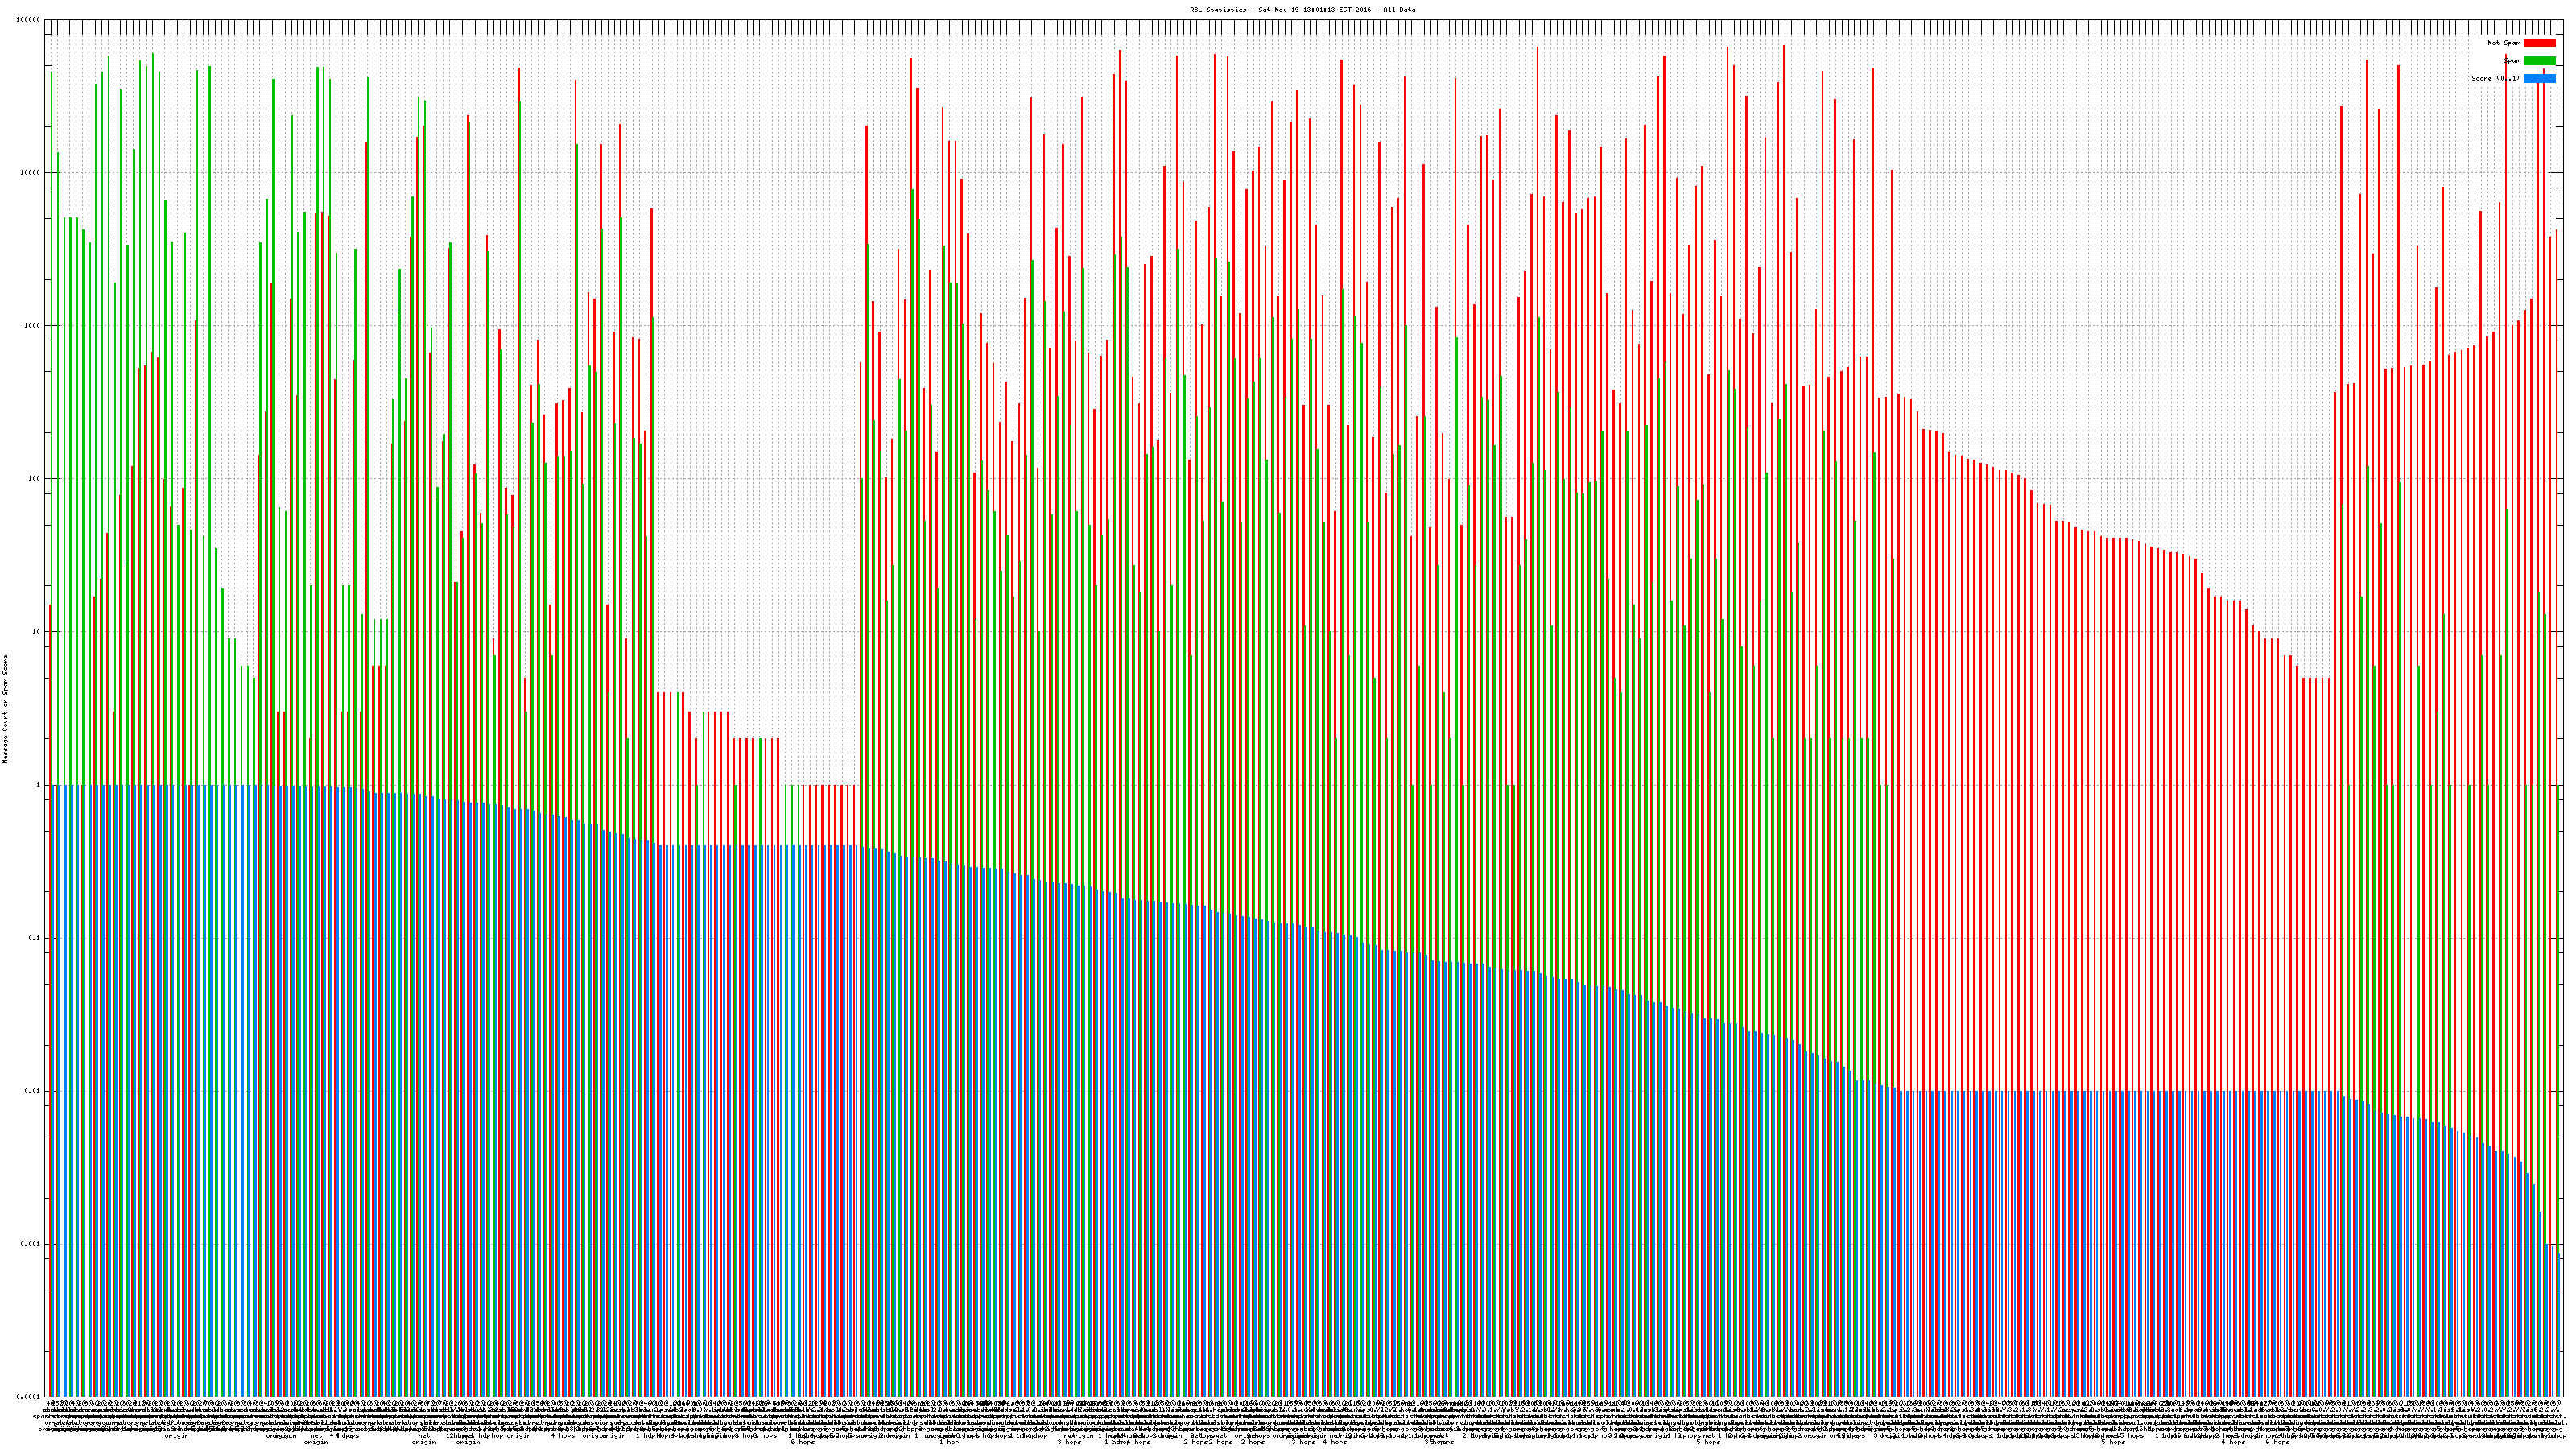Click the 10000 y-axis tick label
The height and width of the screenshot is (1449, 2576).
coord(31,173)
